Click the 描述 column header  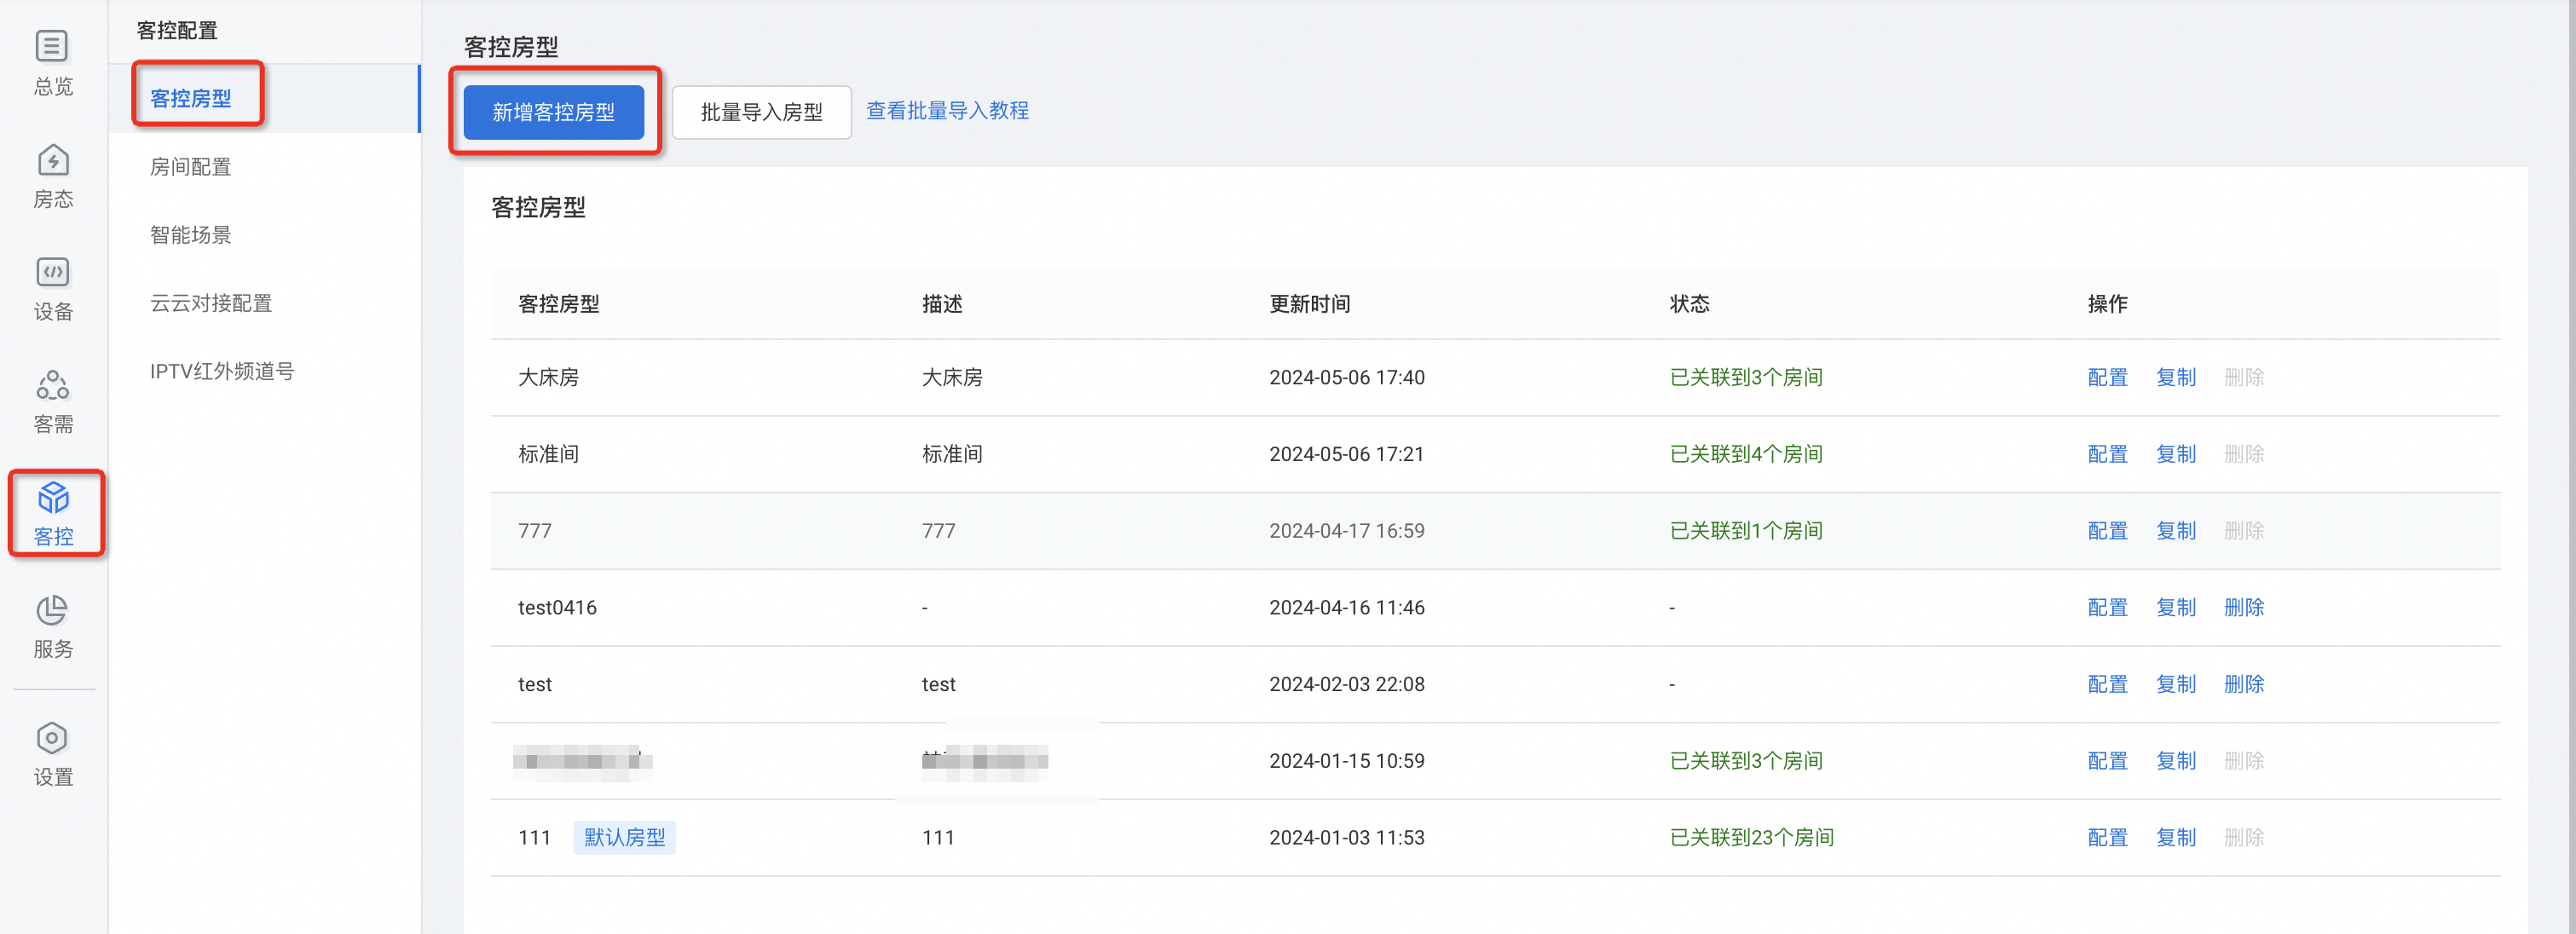pyautogui.click(x=942, y=303)
